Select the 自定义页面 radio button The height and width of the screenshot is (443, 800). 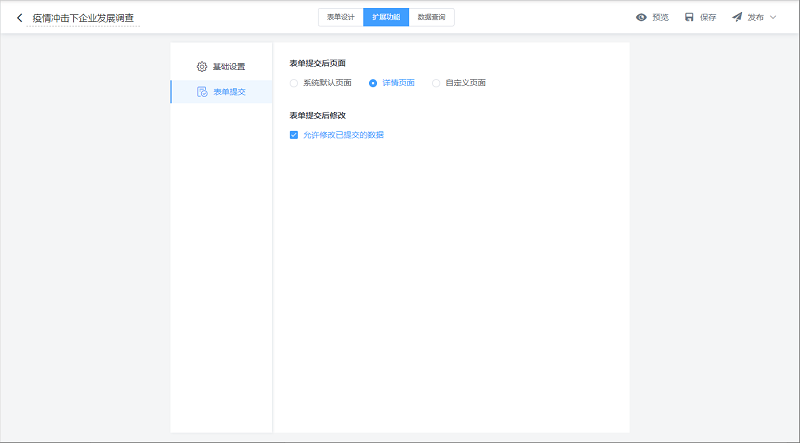tap(436, 83)
